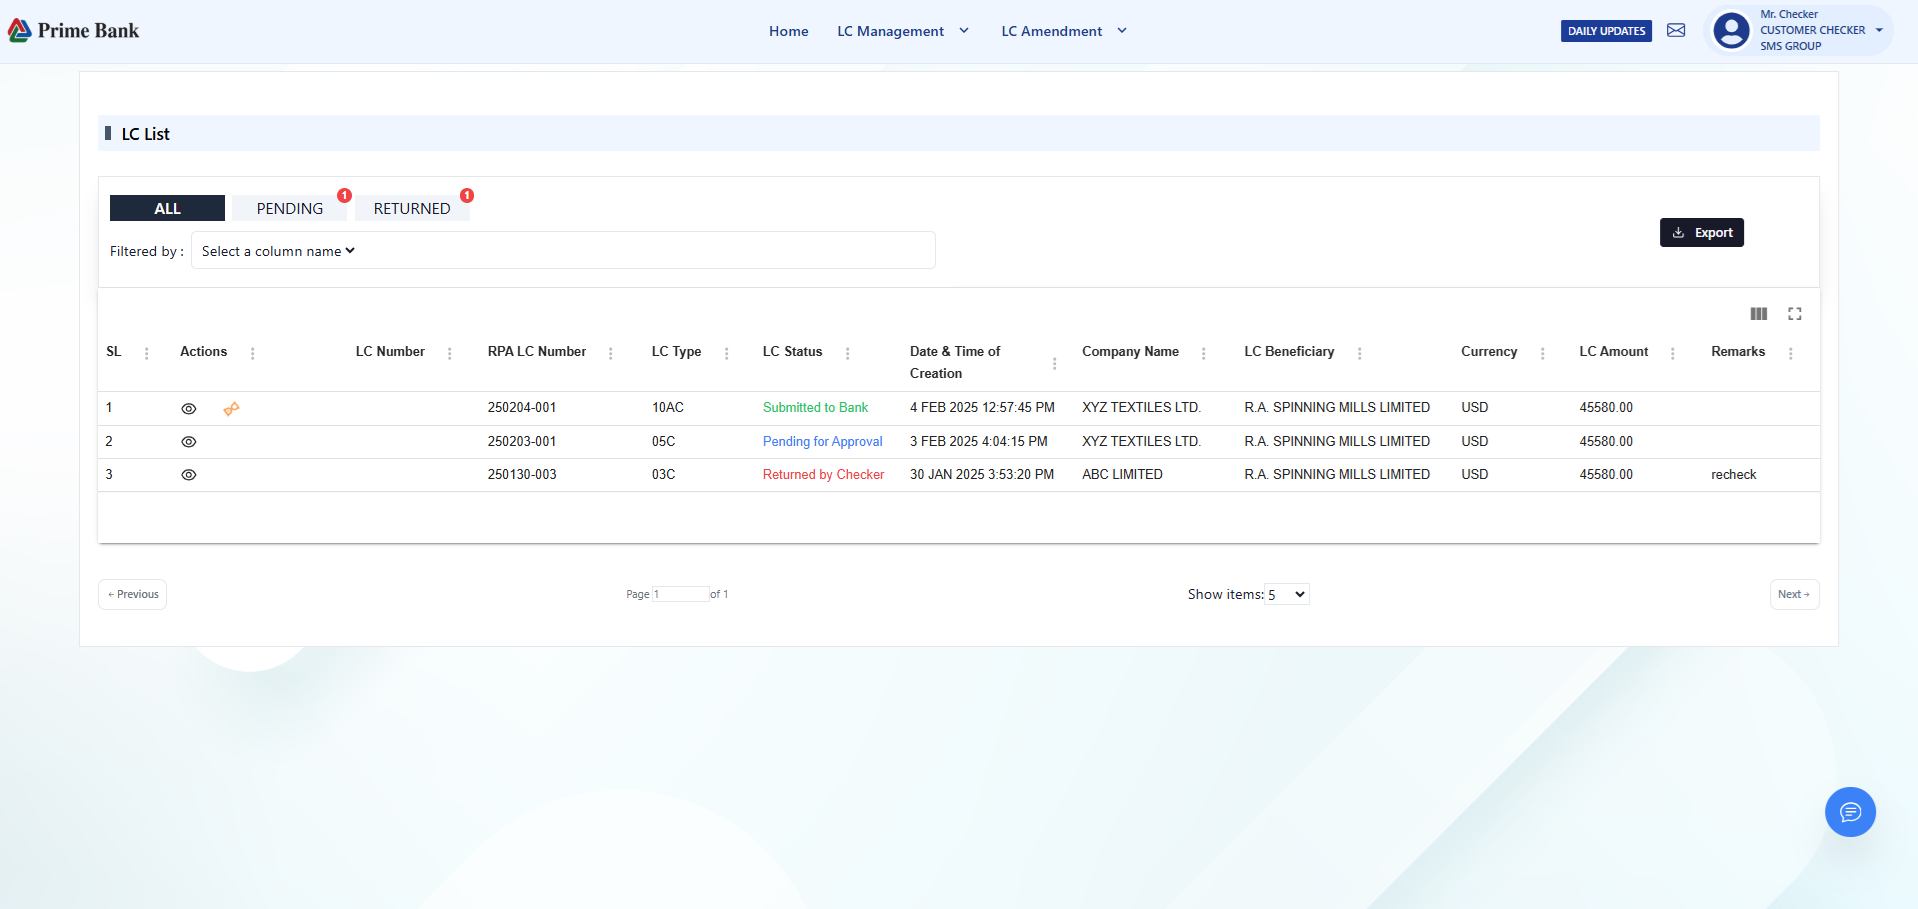Open the Date & Time column options menu

click(x=1054, y=364)
